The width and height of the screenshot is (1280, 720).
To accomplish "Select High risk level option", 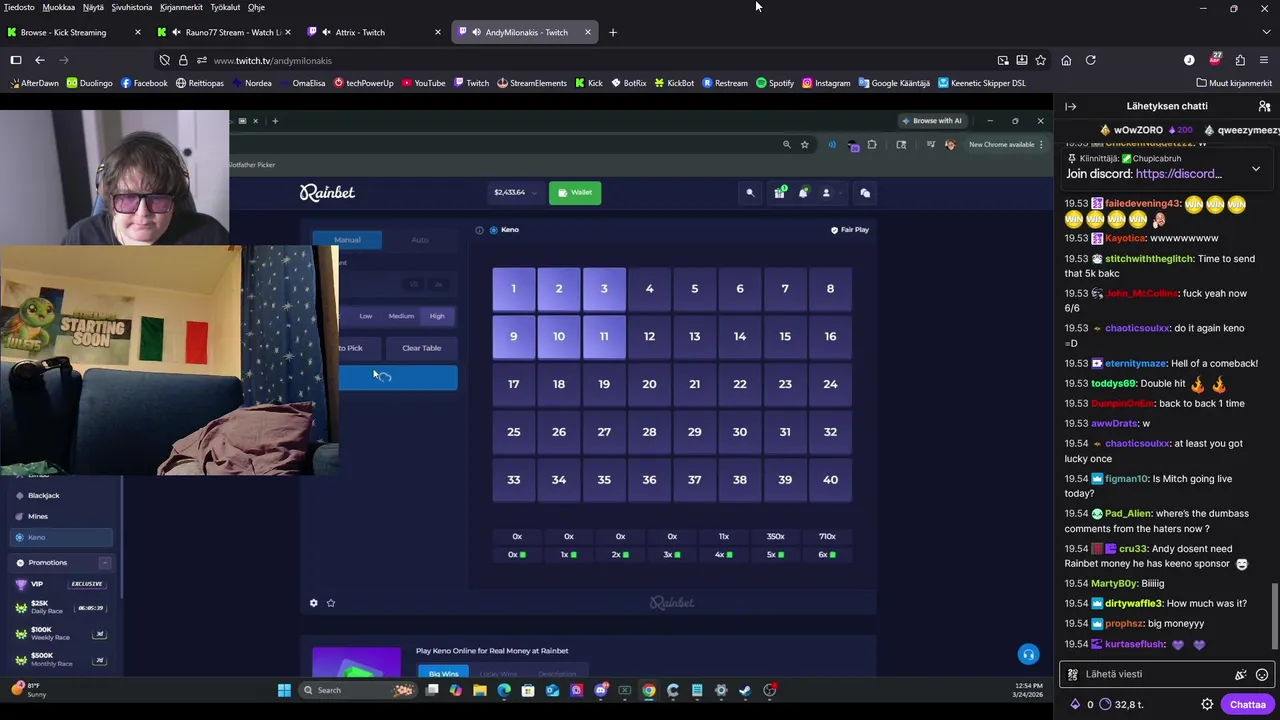I will point(437,316).
